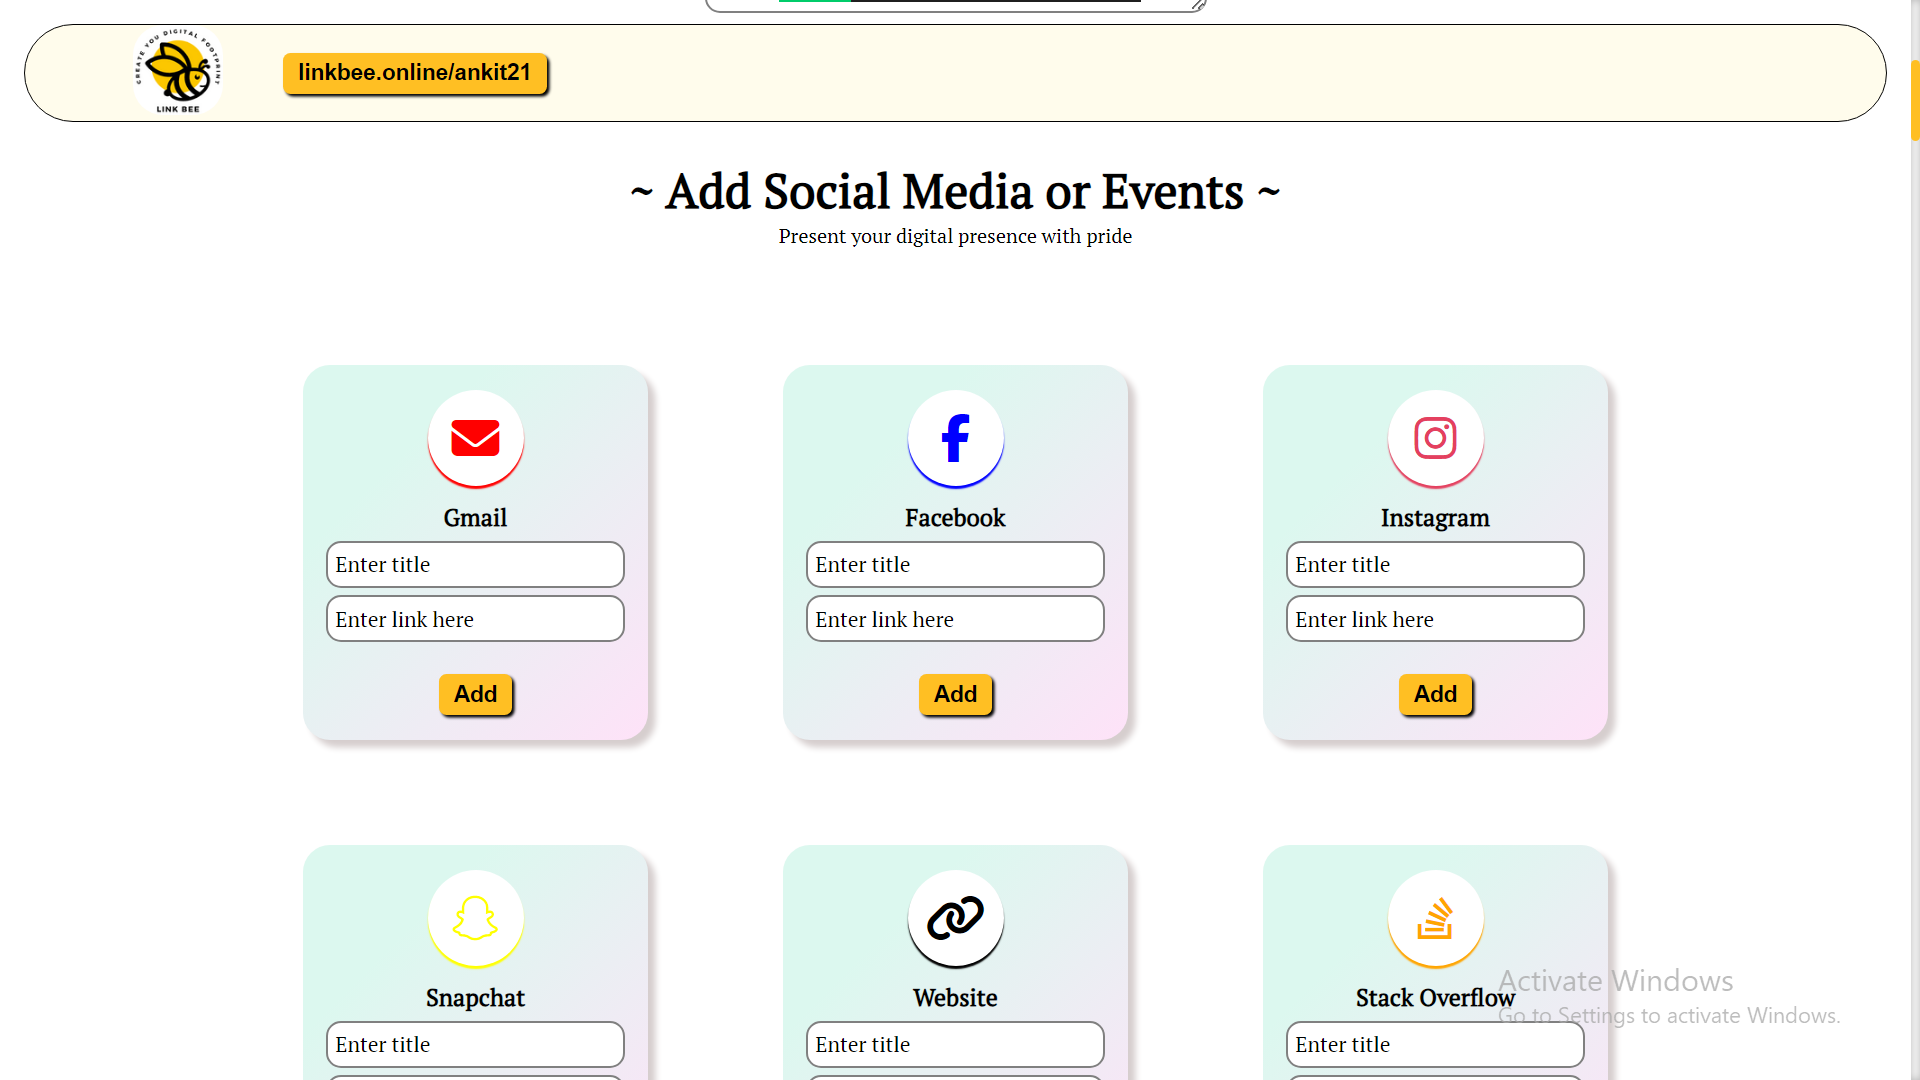Viewport: 1920px width, 1080px height.
Task: Open the linkbee.online/ankit21 link button
Action: click(x=414, y=73)
